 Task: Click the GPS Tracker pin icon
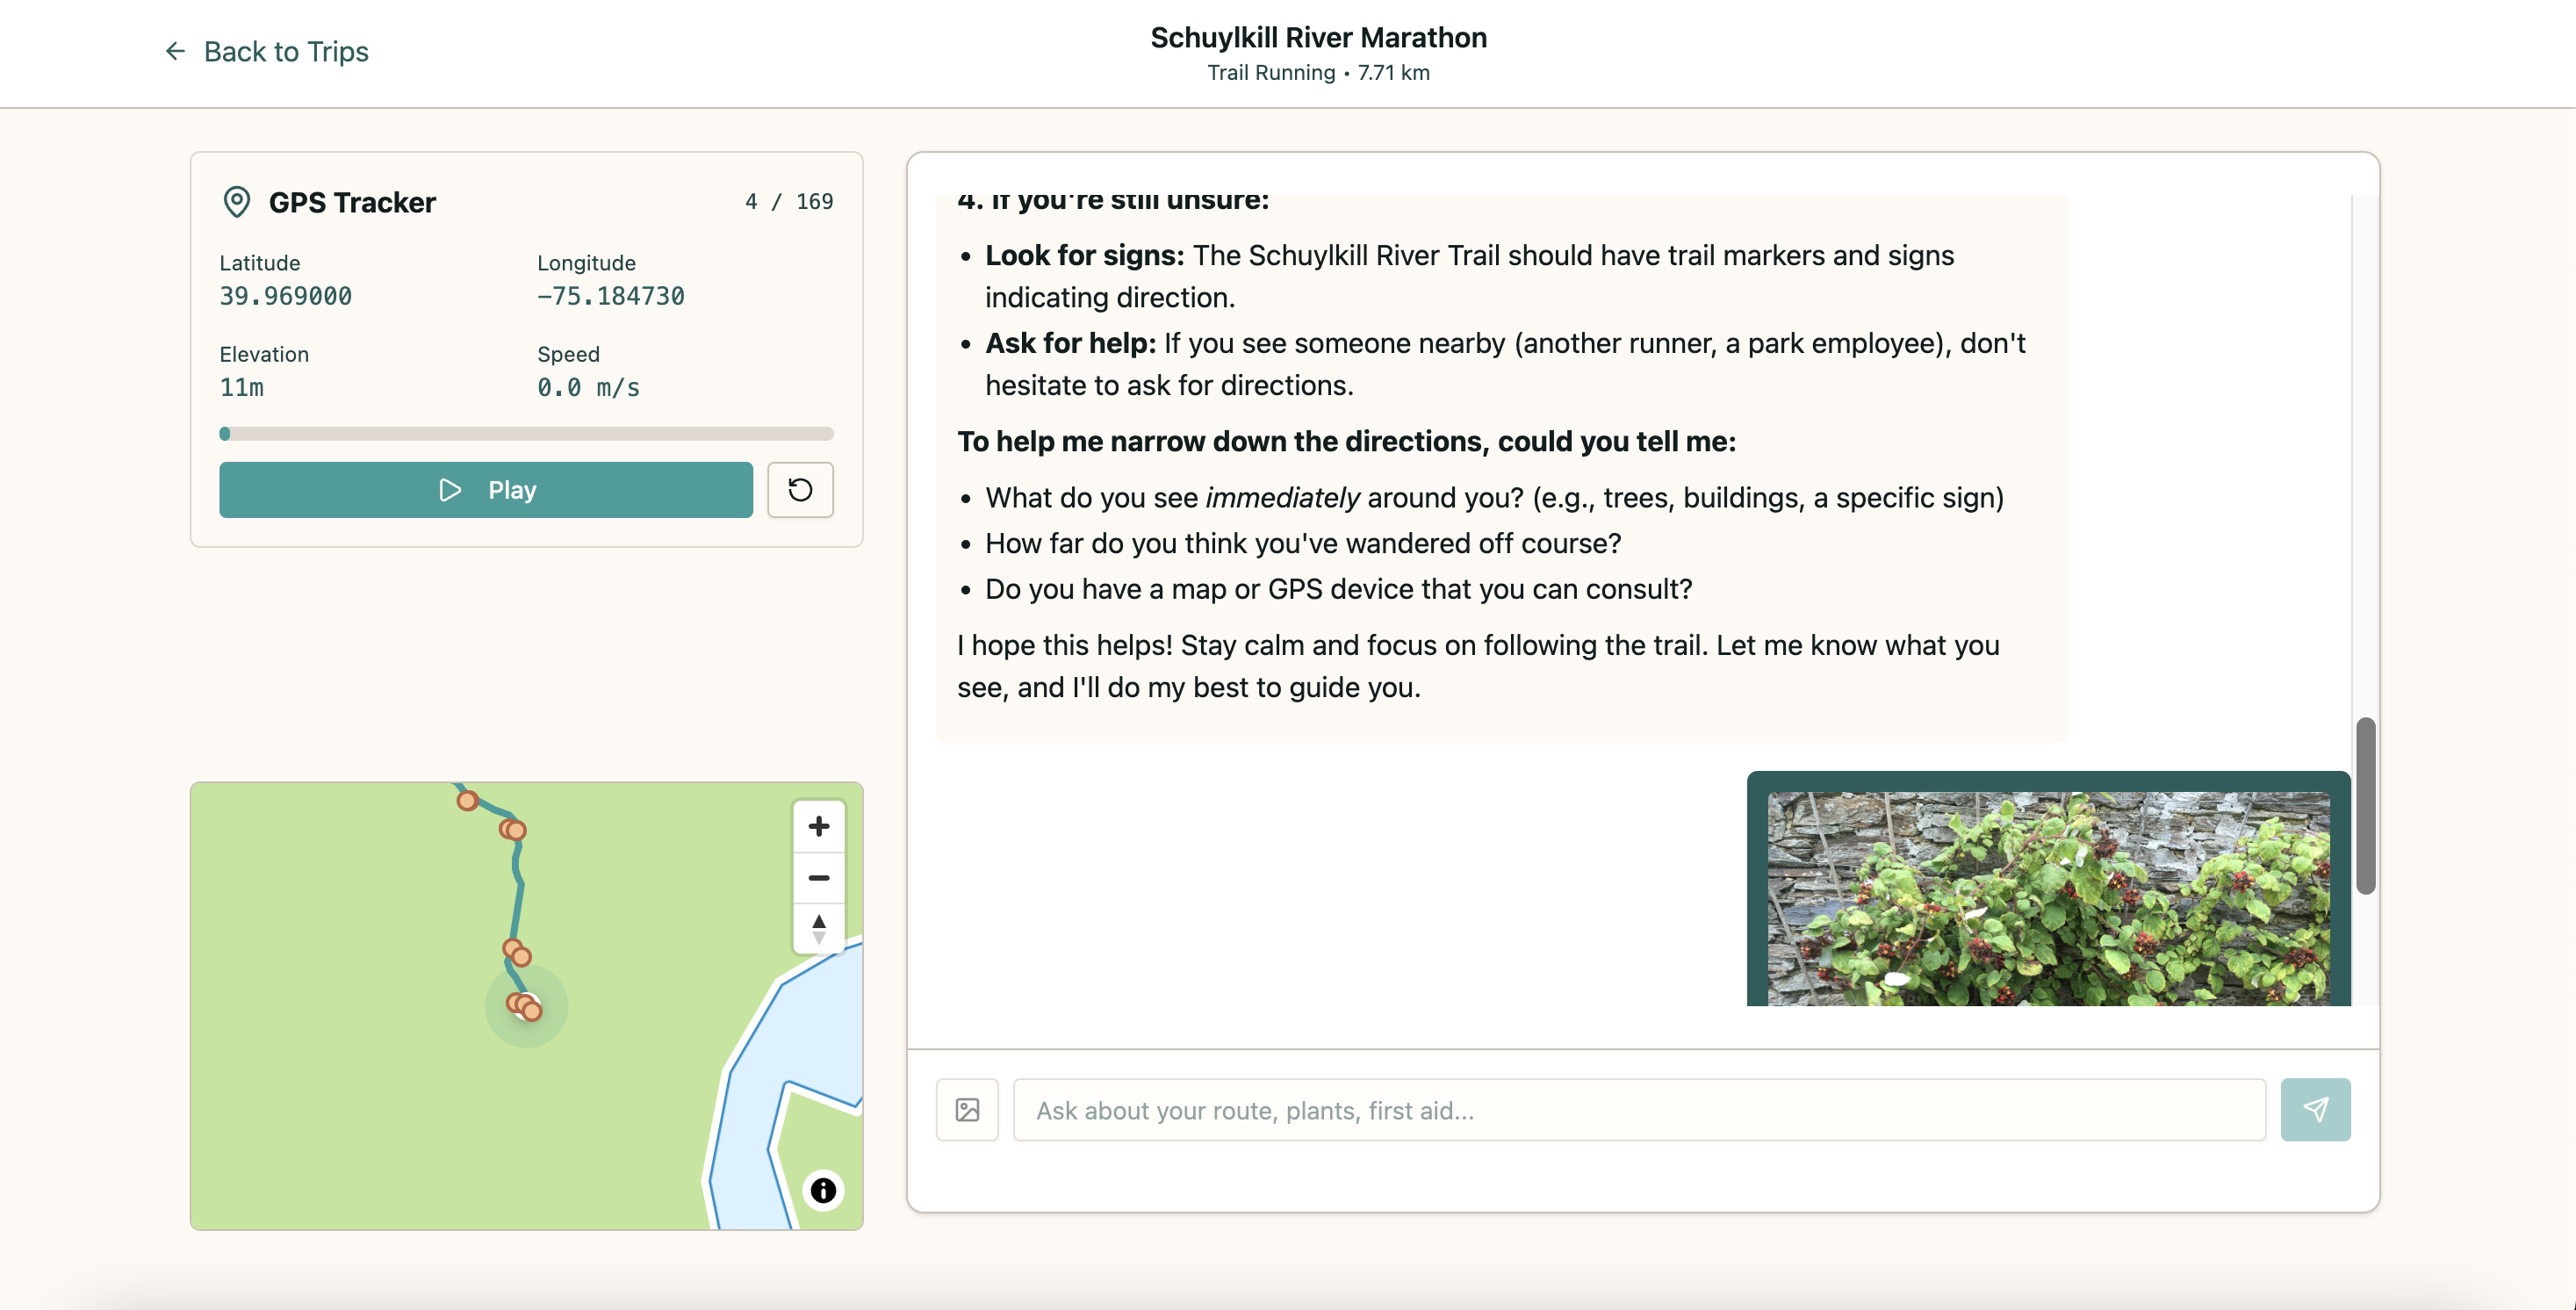236,202
